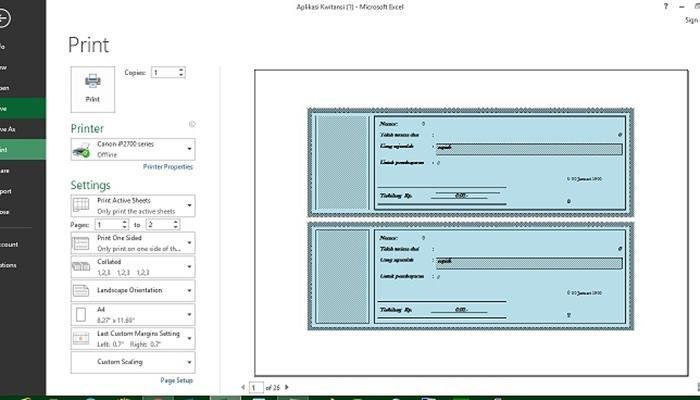Expand the A4 paper size dropdown
Image resolution: width=700 pixels, height=400 pixels.
tap(133, 314)
